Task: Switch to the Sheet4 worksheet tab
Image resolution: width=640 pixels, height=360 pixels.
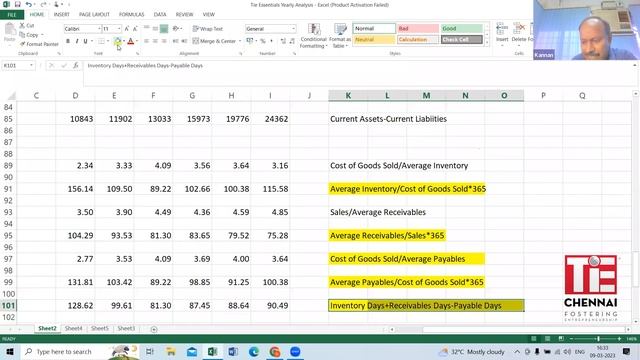Action: coord(73,328)
